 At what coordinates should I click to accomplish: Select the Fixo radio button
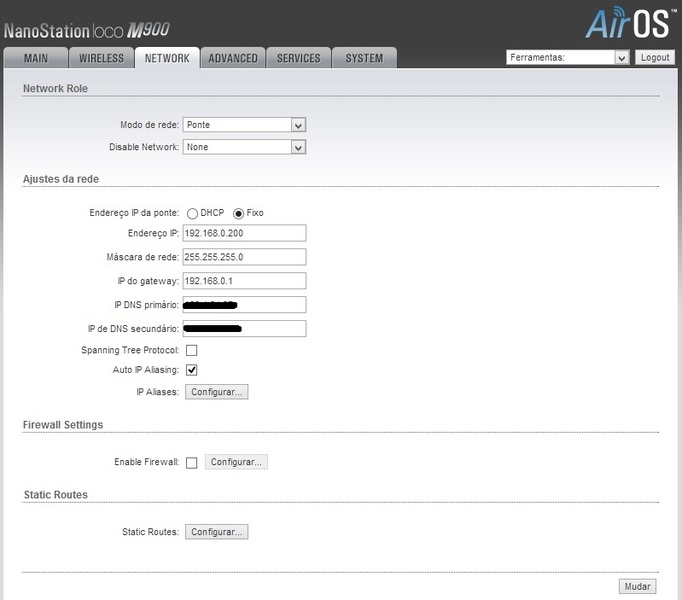click(x=238, y=214)
